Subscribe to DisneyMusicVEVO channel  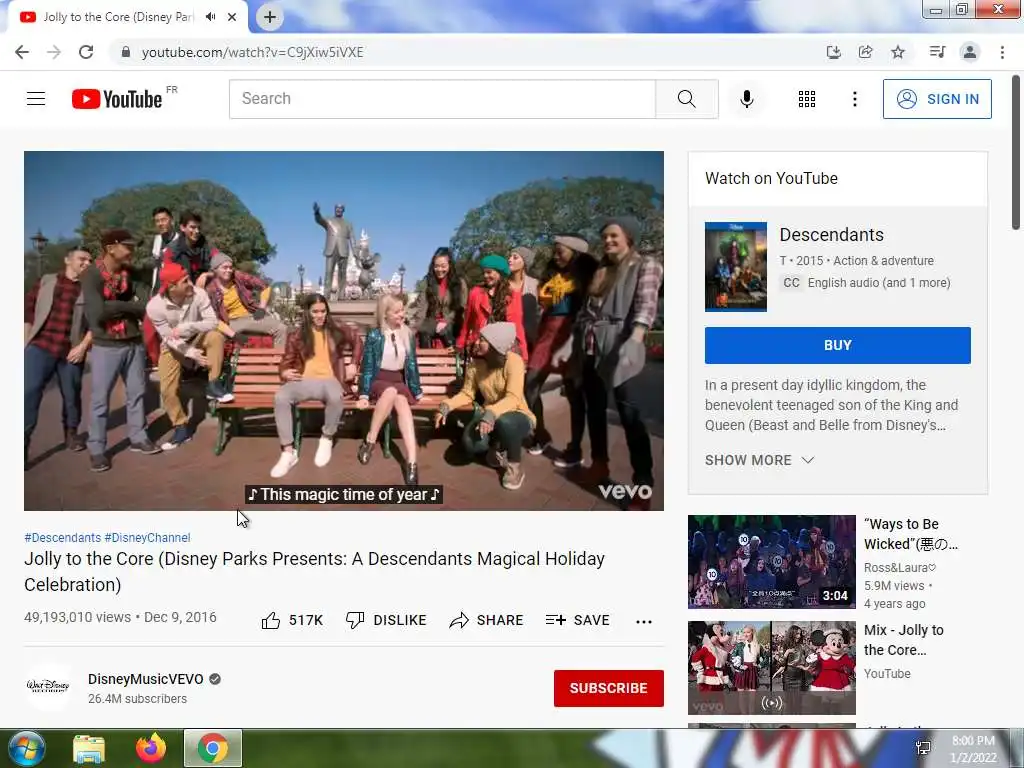[609, 688]
